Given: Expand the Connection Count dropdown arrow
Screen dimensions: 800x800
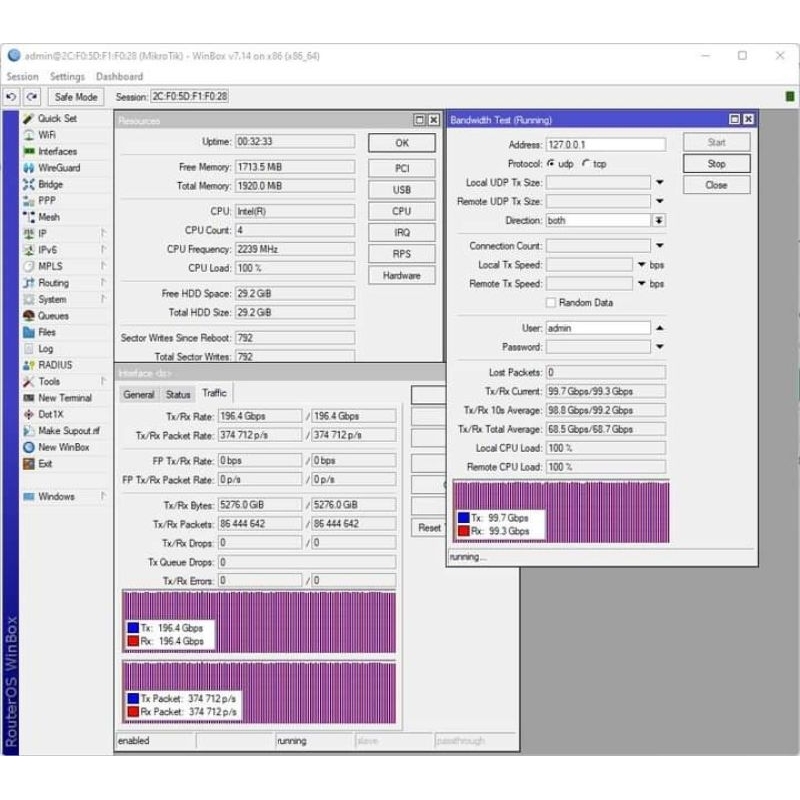Looking at the screenshot, I should click(659, 246).
